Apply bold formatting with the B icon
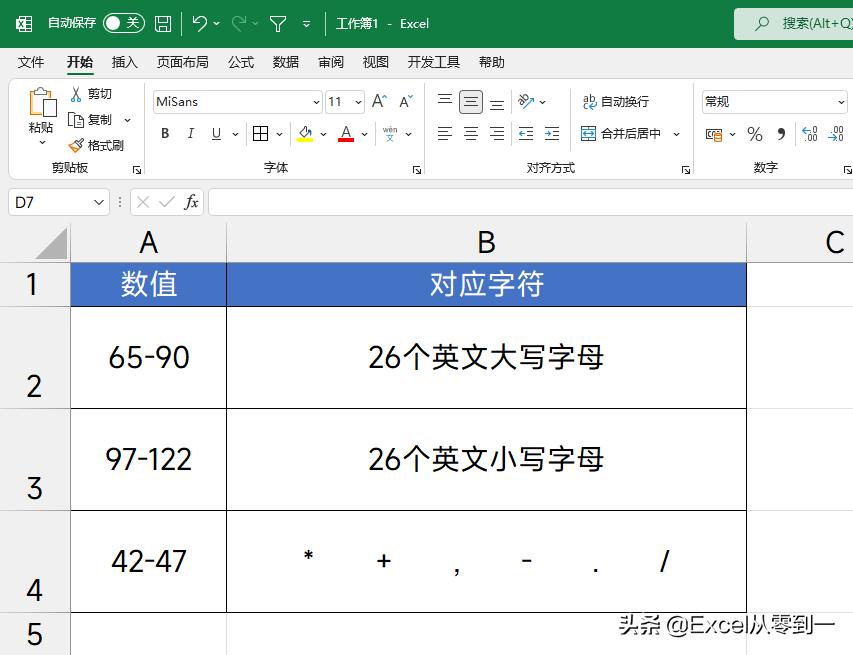 pos(164,133)
